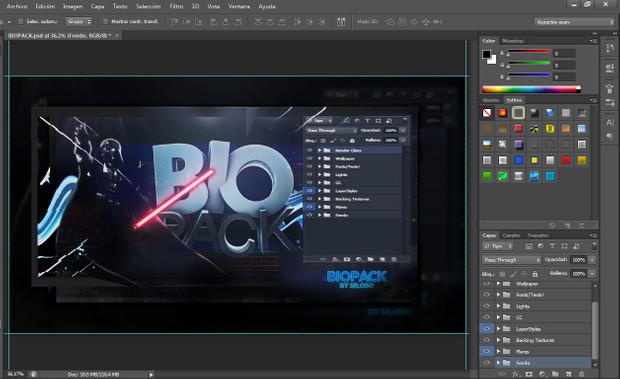Viewport: 620px width, 379px height.
Task: Switch to the Canales tab
Action: (511, 235)
